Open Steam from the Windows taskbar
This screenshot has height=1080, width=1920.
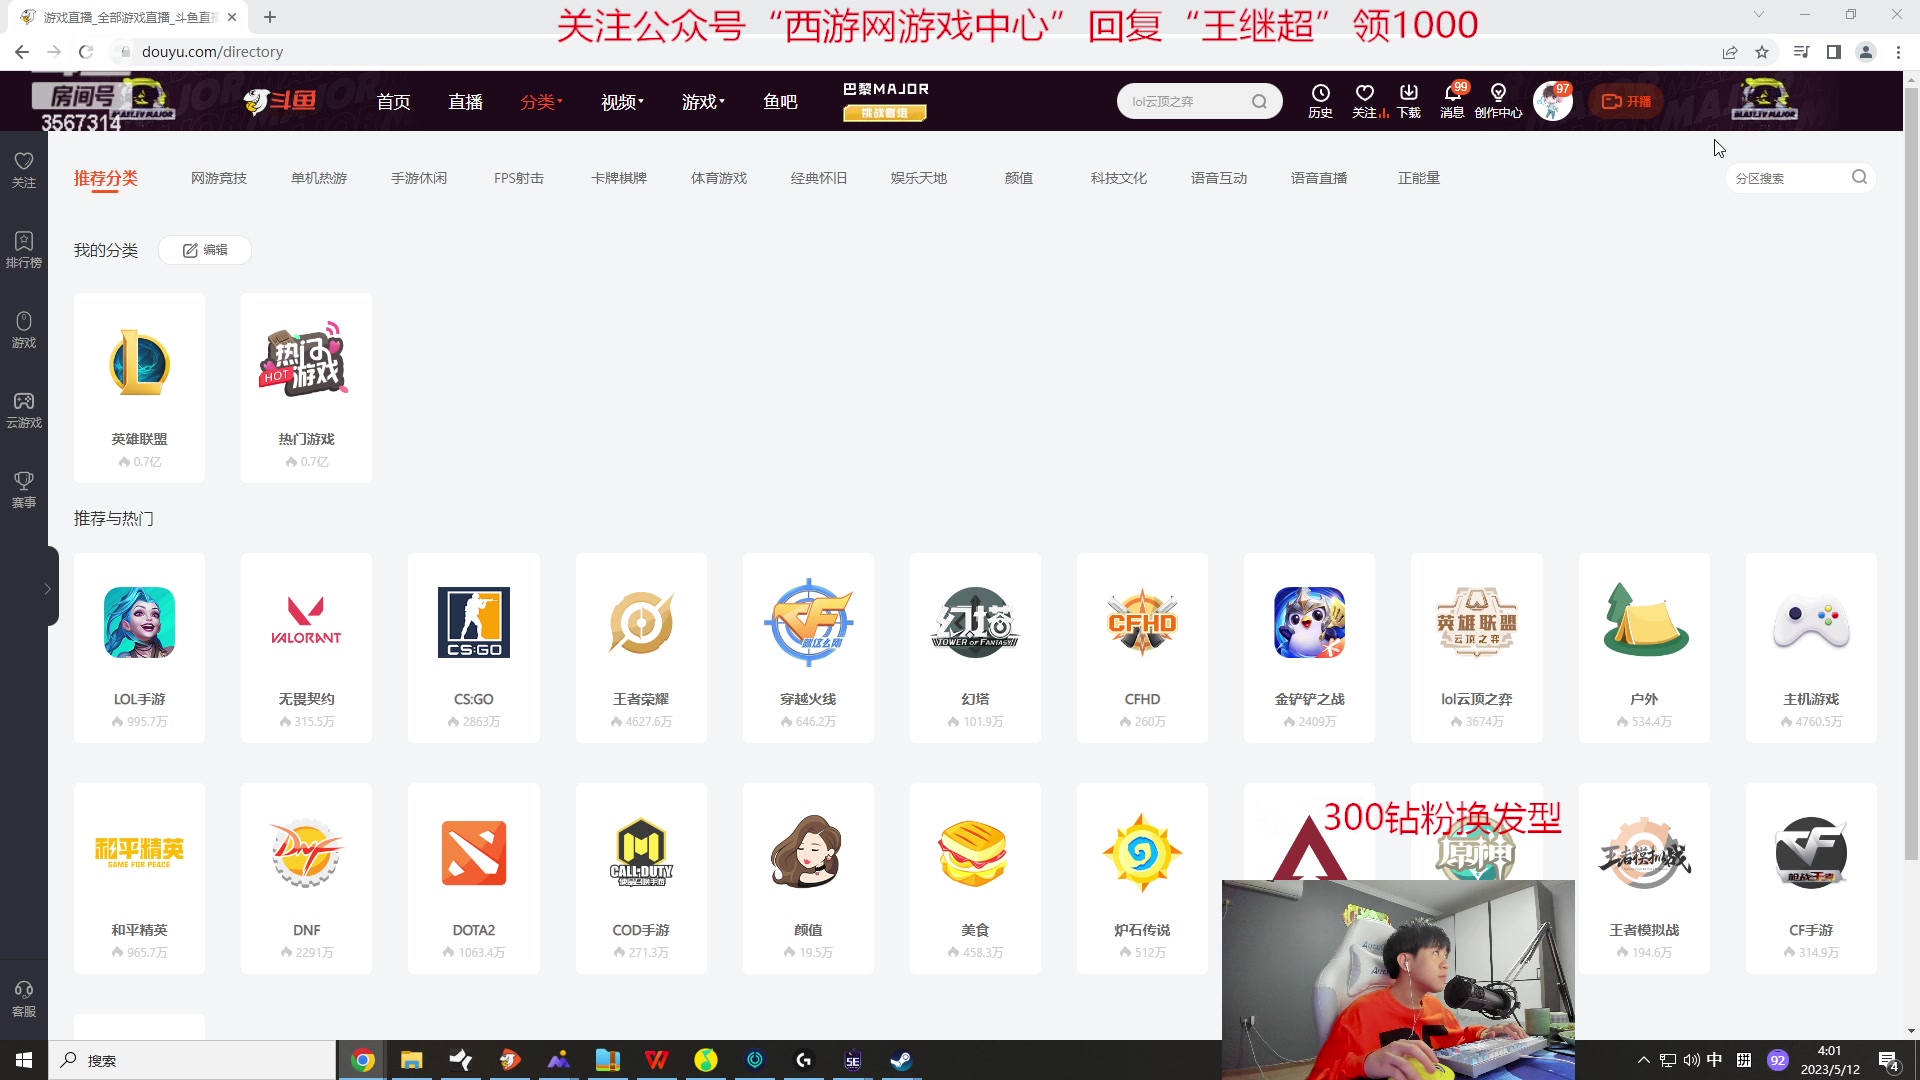coord(901,1060)
